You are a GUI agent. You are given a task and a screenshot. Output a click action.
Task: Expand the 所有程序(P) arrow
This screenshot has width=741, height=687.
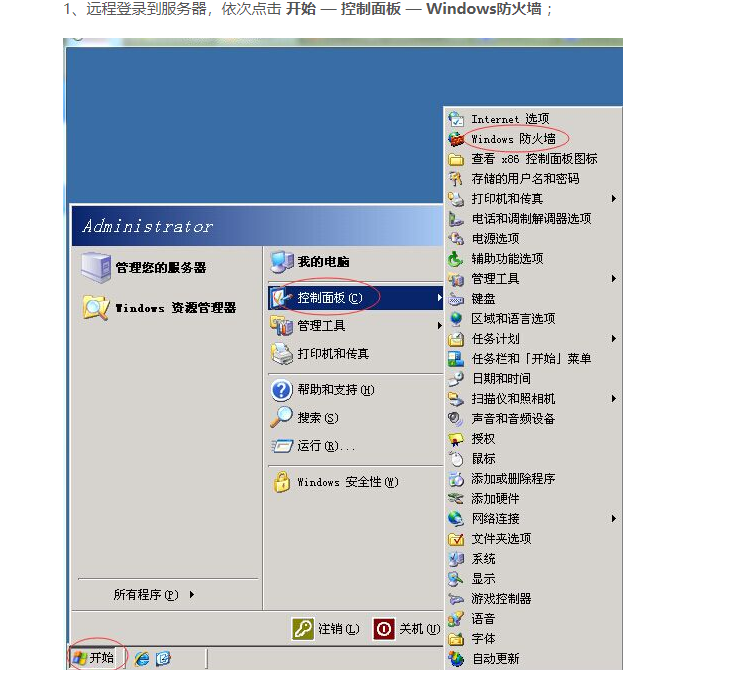coord(191,595)
